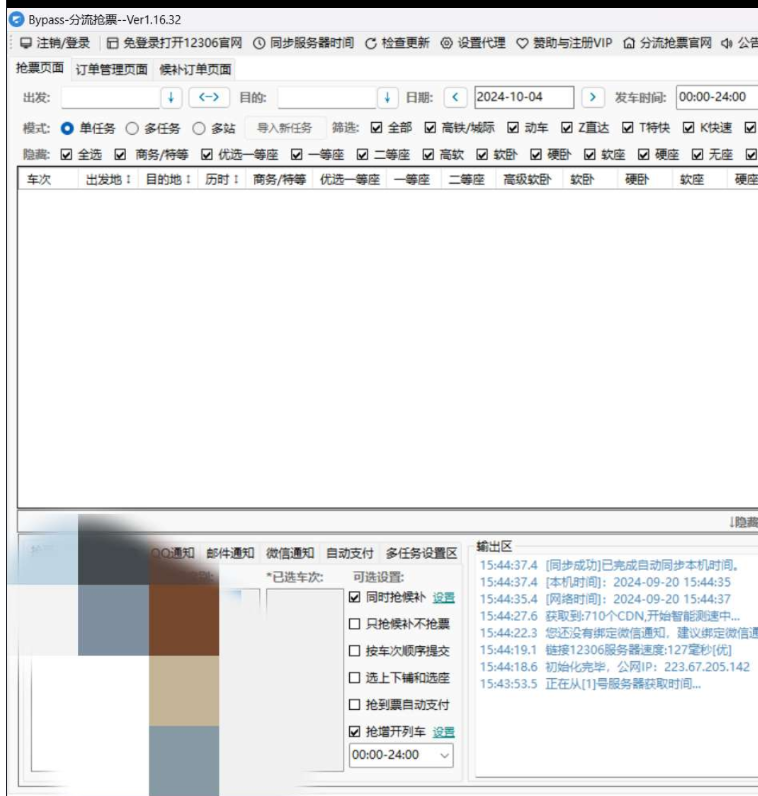Click the 注销/登录 toolbar icon
Image resolution: width=758 pixels, height=796 pixels.
[x=26, y=43]
